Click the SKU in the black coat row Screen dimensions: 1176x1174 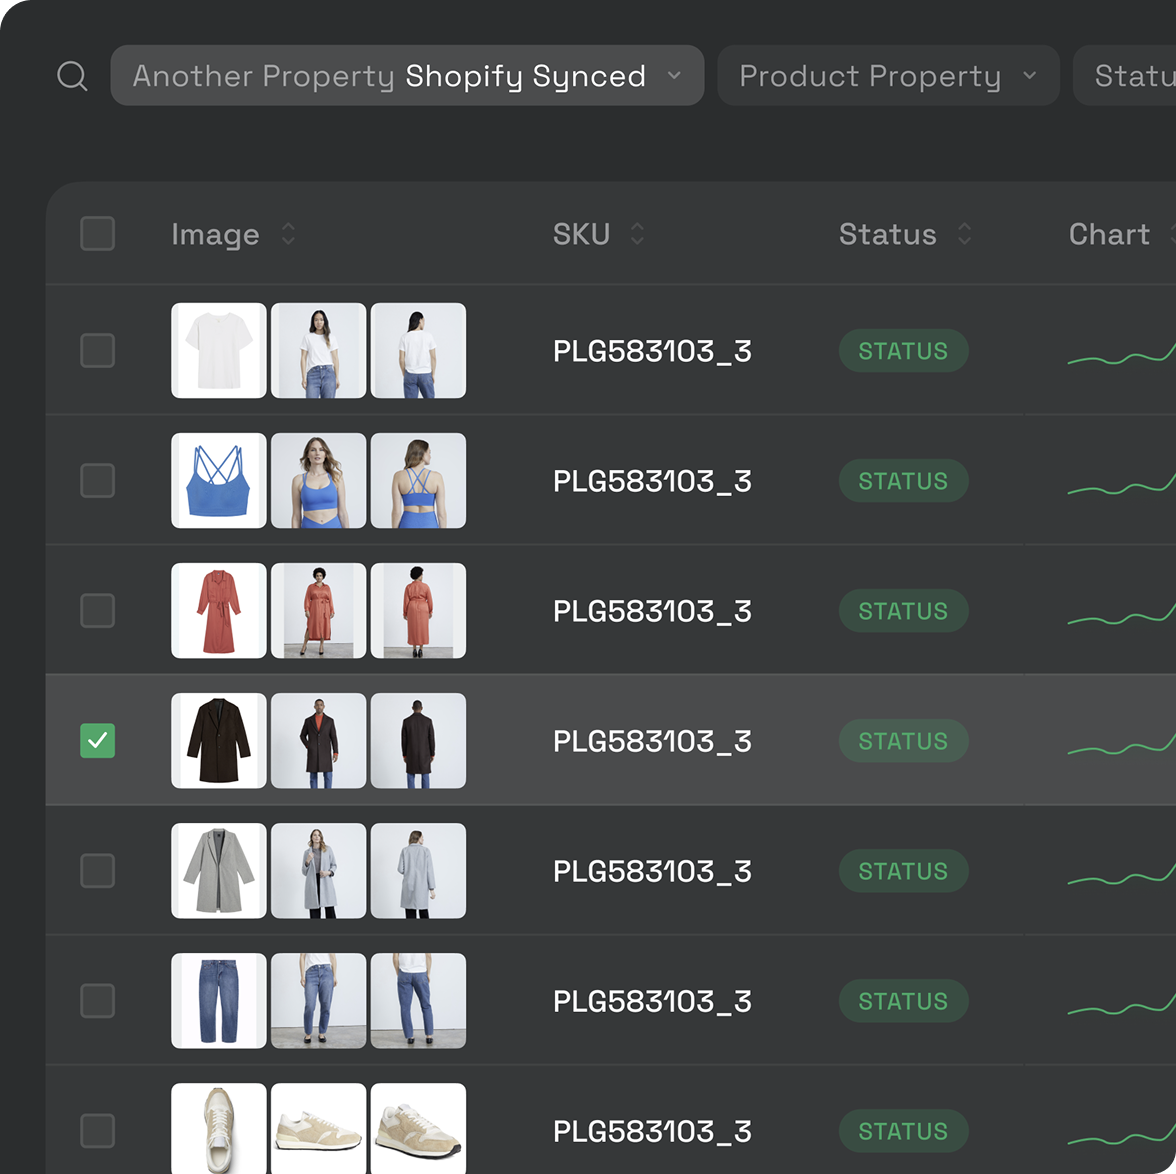[x=652, y=741]
